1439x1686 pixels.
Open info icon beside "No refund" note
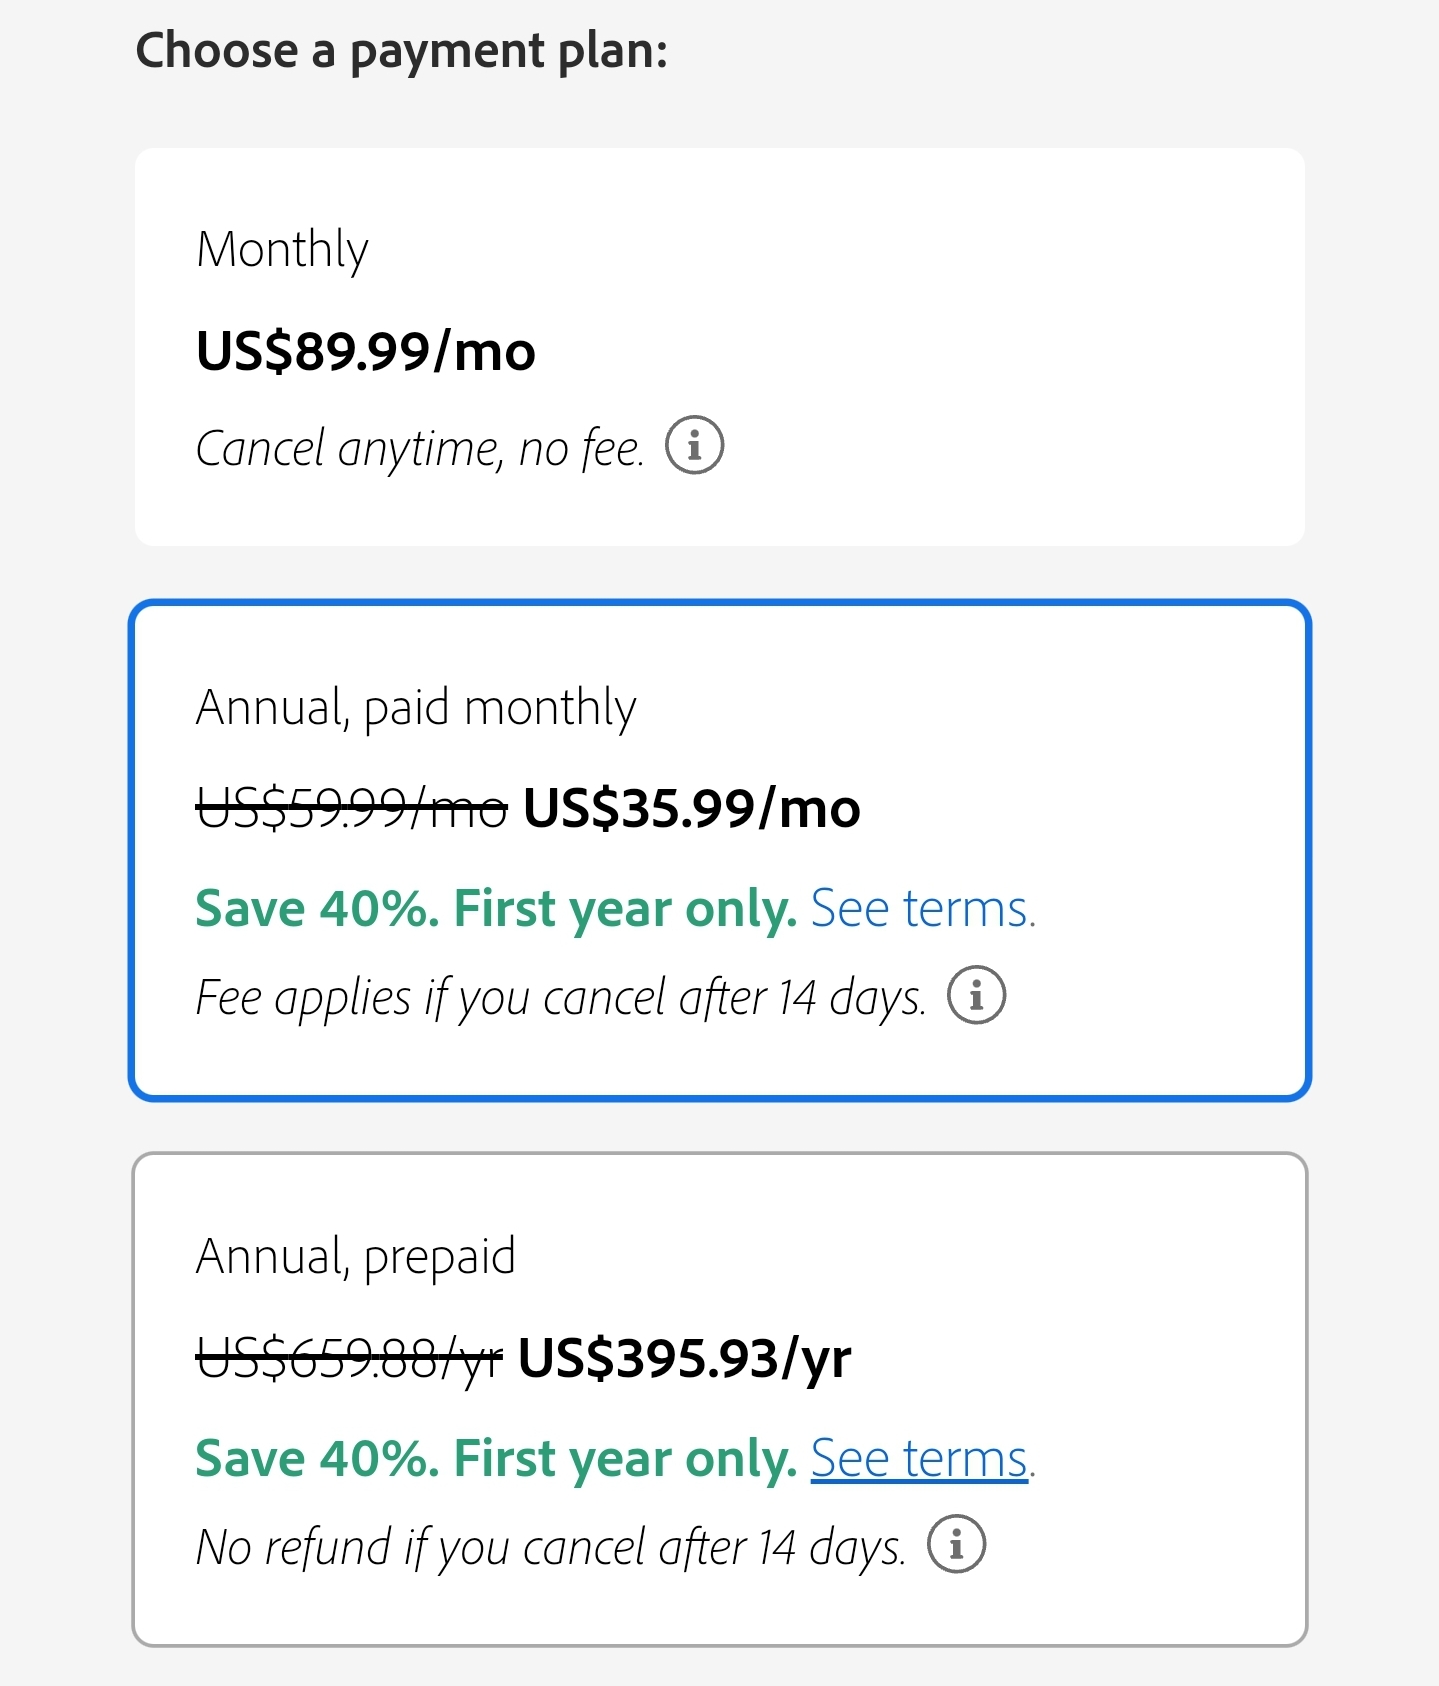[x=956, y=1545]
